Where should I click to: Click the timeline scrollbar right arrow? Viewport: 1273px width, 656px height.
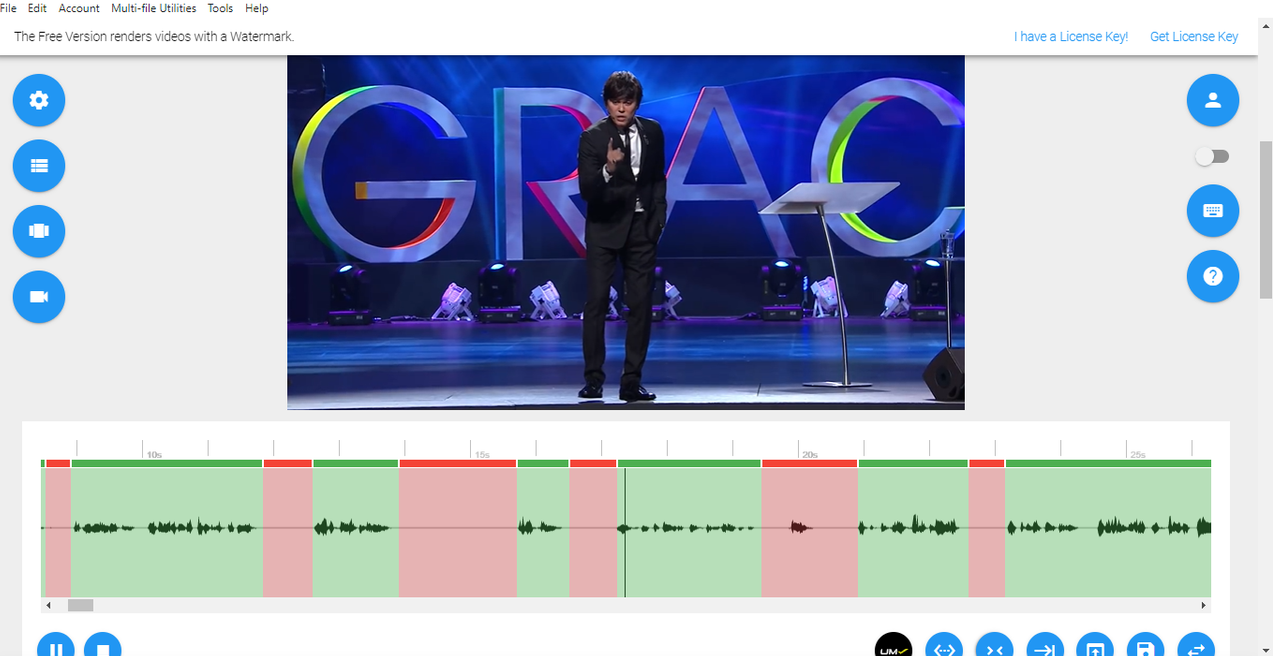[x=1204, y=605]
